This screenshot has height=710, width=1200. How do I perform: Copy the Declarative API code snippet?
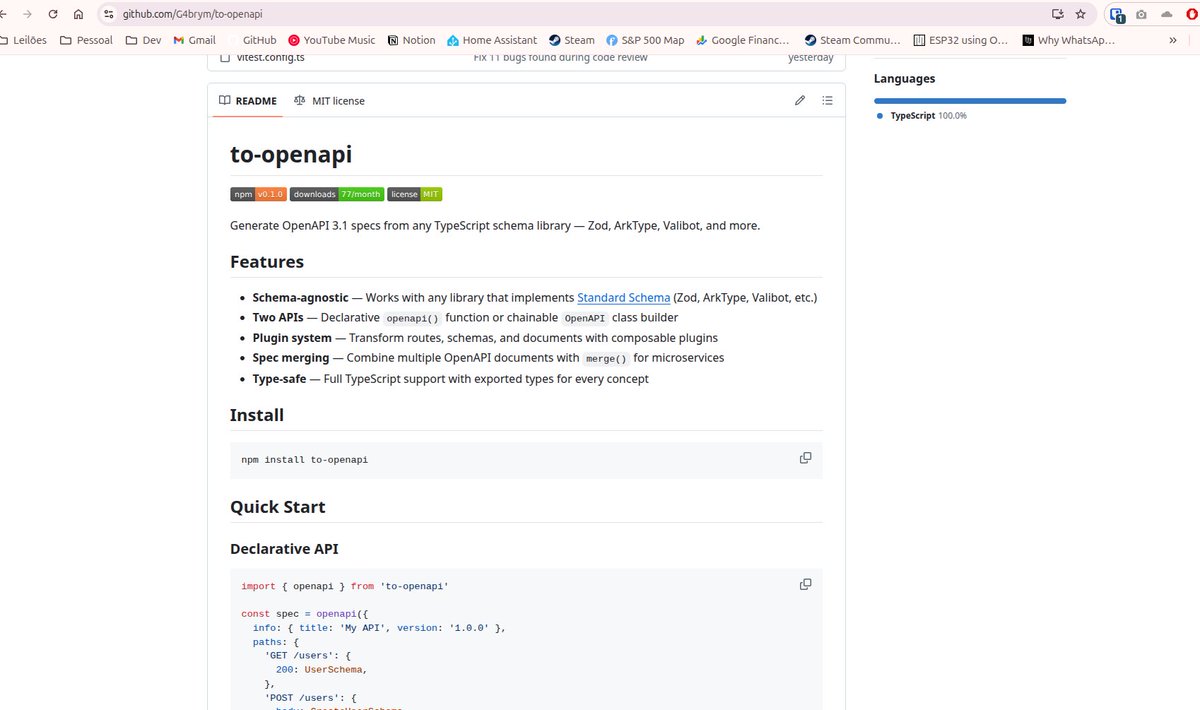[x=805, y=584]
